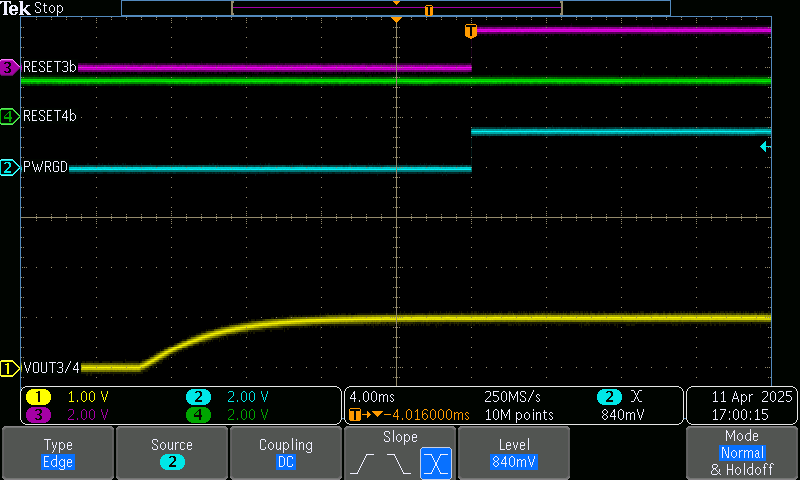This screenshot has height=480, width=800.
Task: Toggle the either-edge slope option
Action: point(434,463)
